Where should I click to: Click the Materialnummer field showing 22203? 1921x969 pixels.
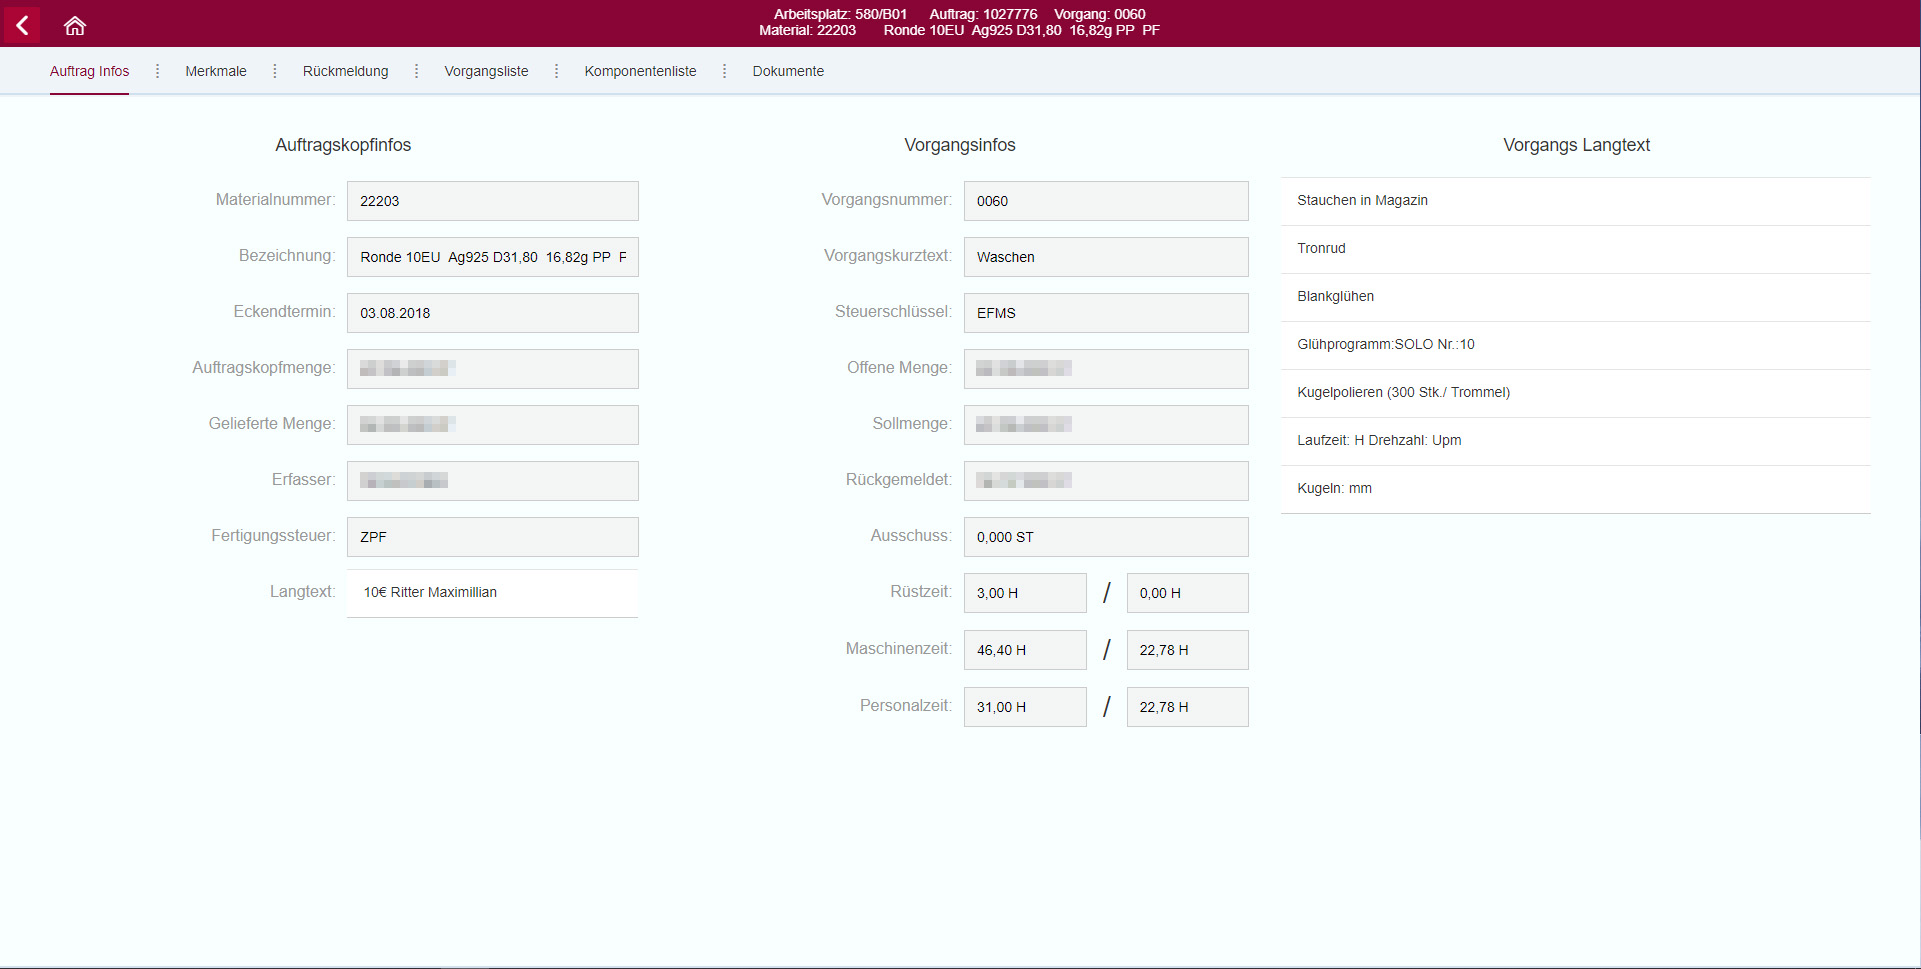click(492, 200)
